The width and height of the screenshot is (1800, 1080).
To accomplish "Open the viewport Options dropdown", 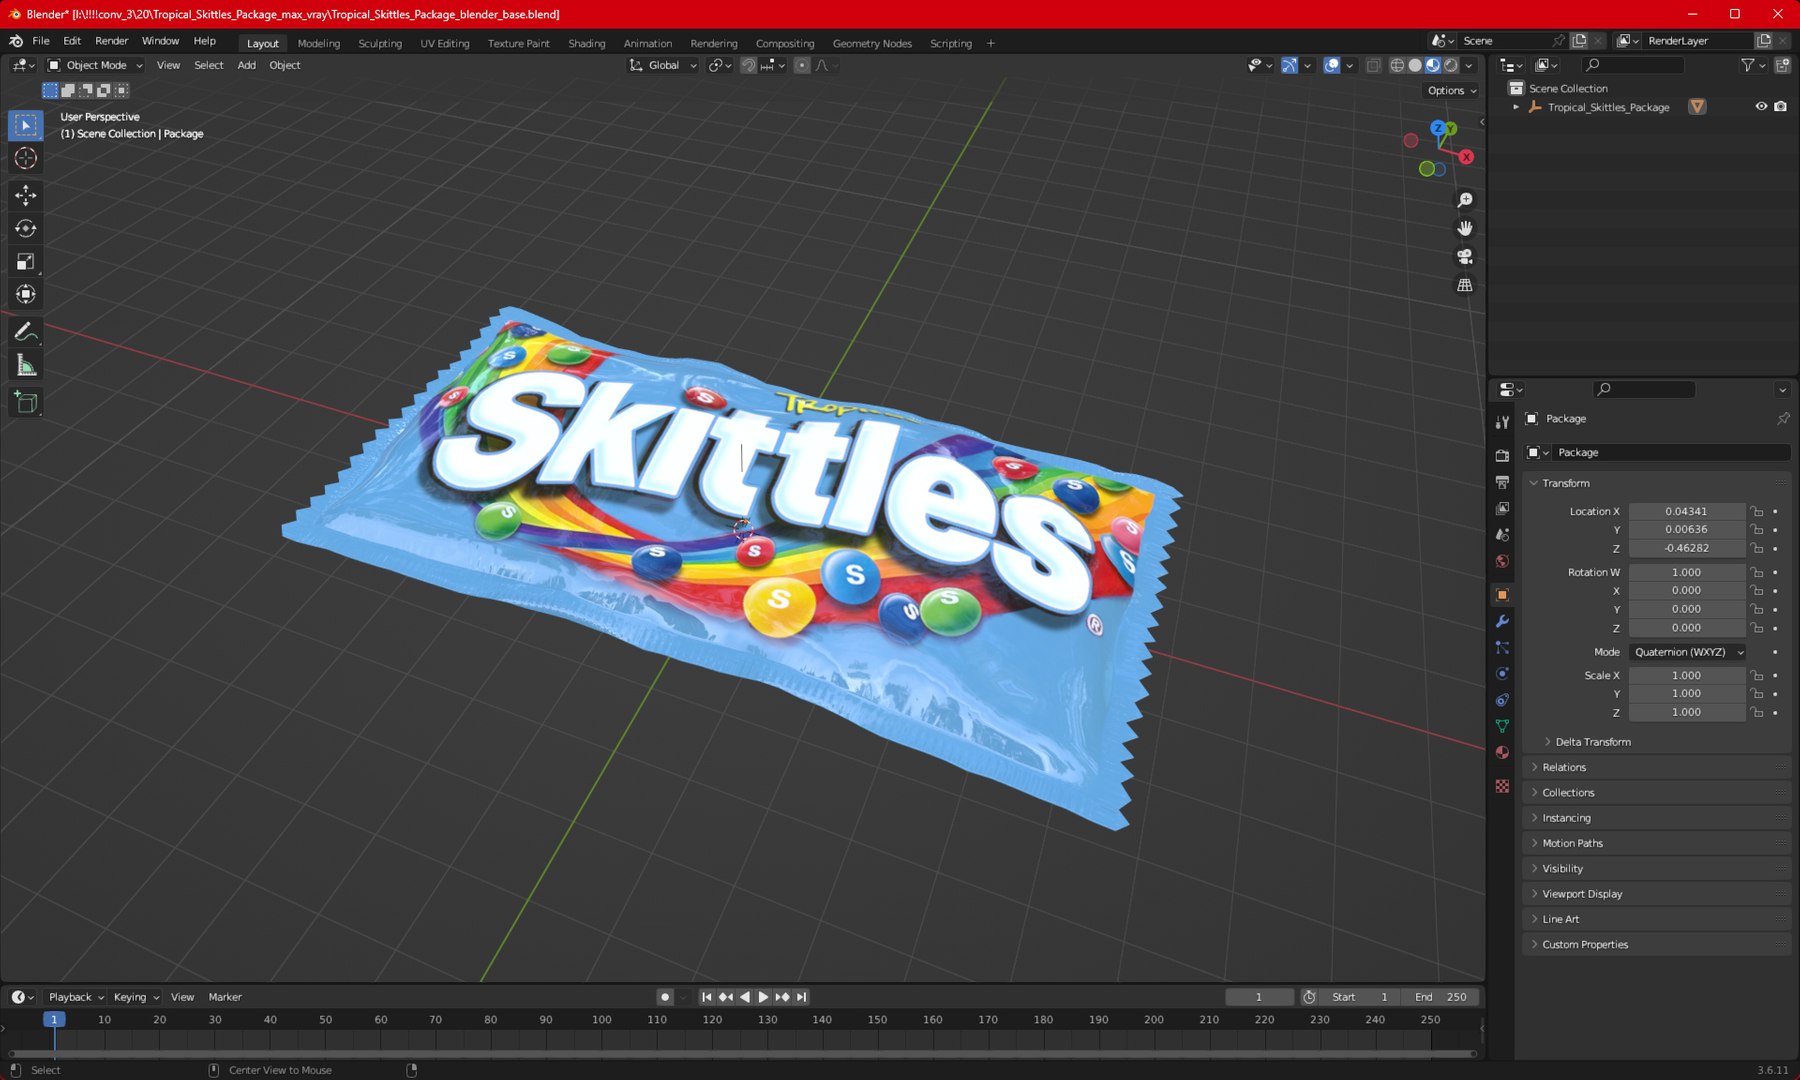I will point(1452,90).
